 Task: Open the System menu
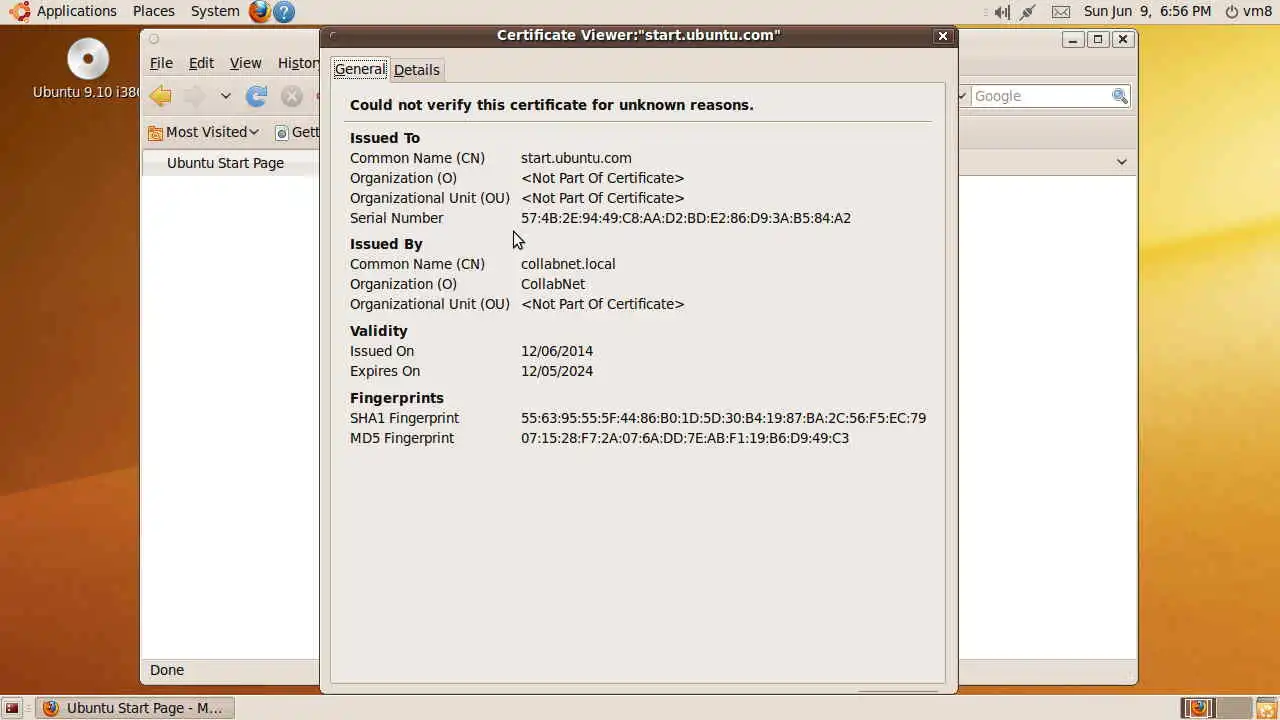click(215, 11)
